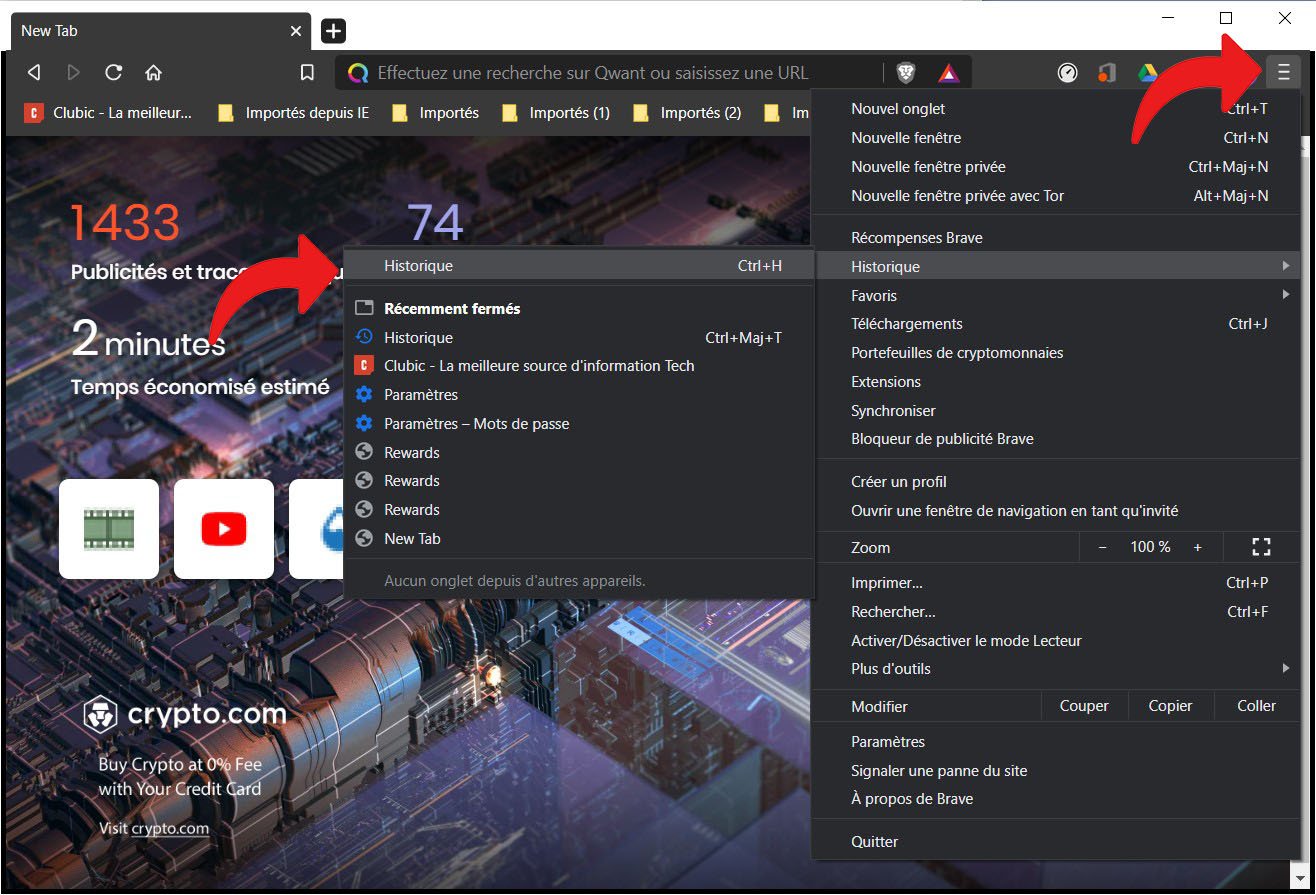The image size is (1316, 895).
Task: Click the Historique clock icon in the submenu
Action: (x=365, y=337)
